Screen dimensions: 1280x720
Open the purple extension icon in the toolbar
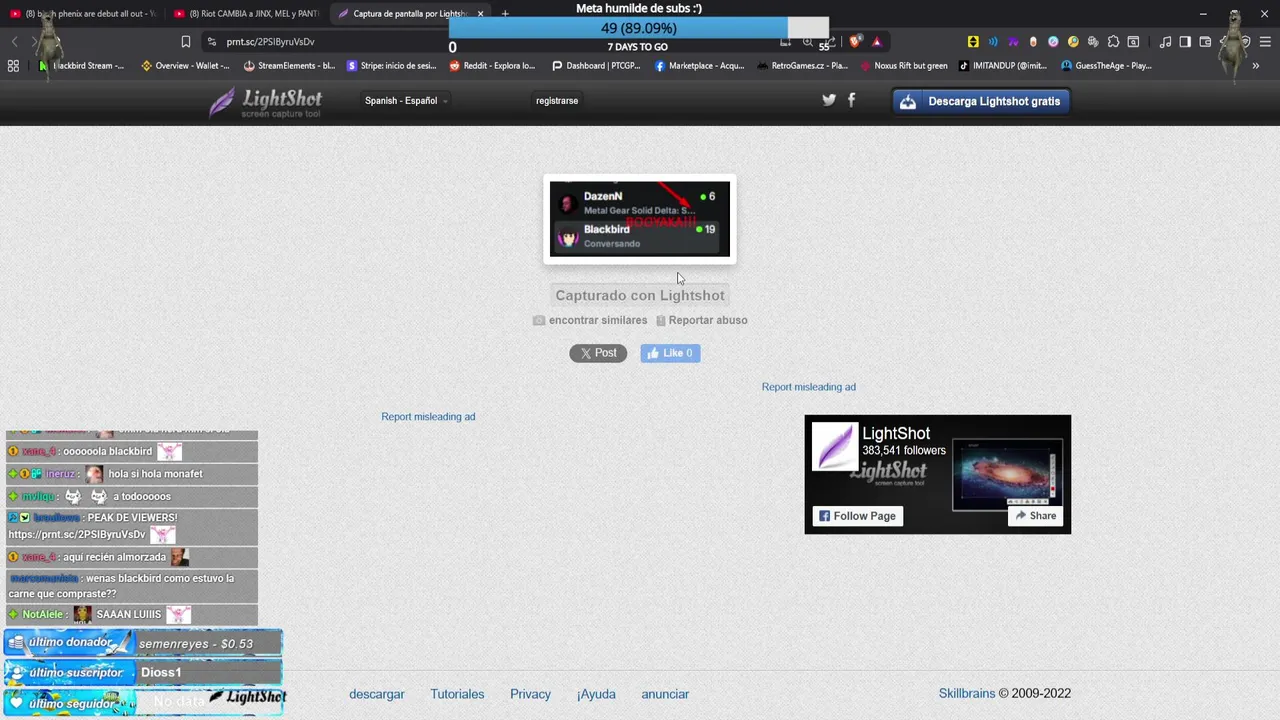1013,42
